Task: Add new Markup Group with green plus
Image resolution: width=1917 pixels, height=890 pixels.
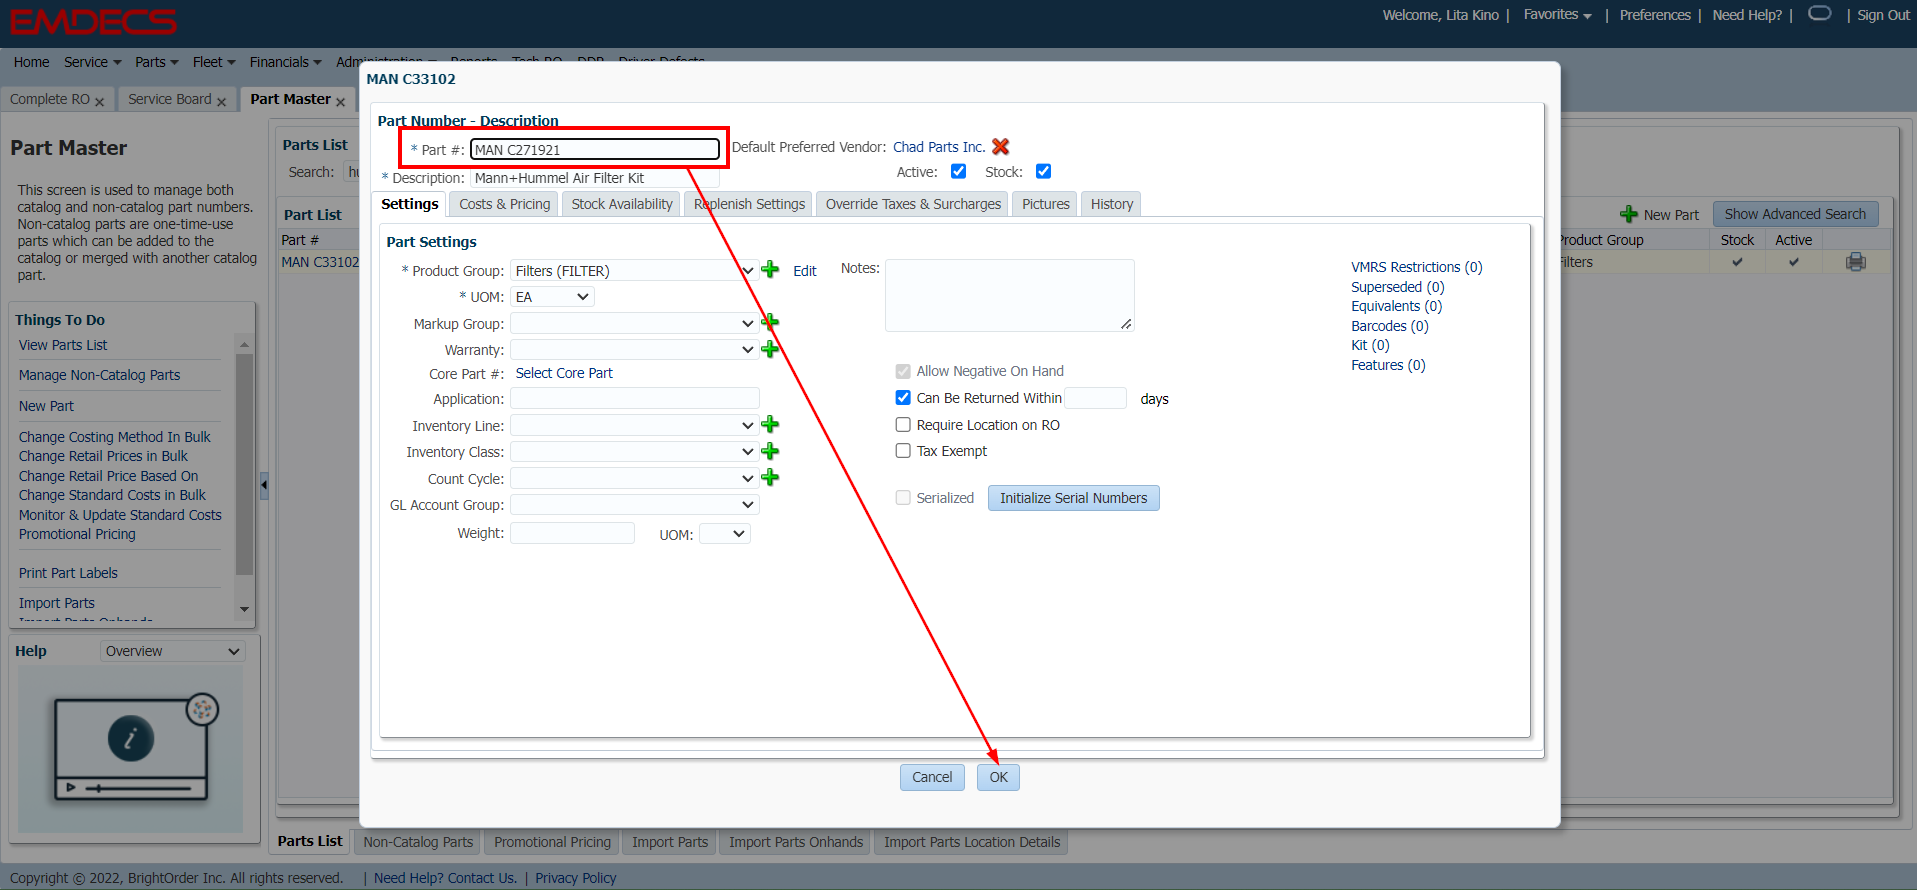Action: tap(770, 322)
